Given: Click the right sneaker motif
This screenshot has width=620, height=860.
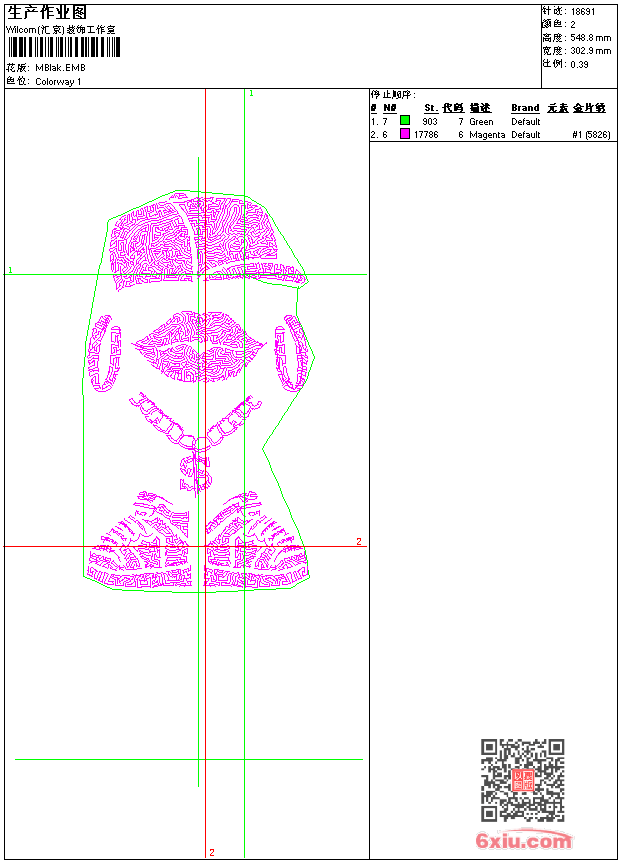Looking at the screenshot, I should click(256, 541).
